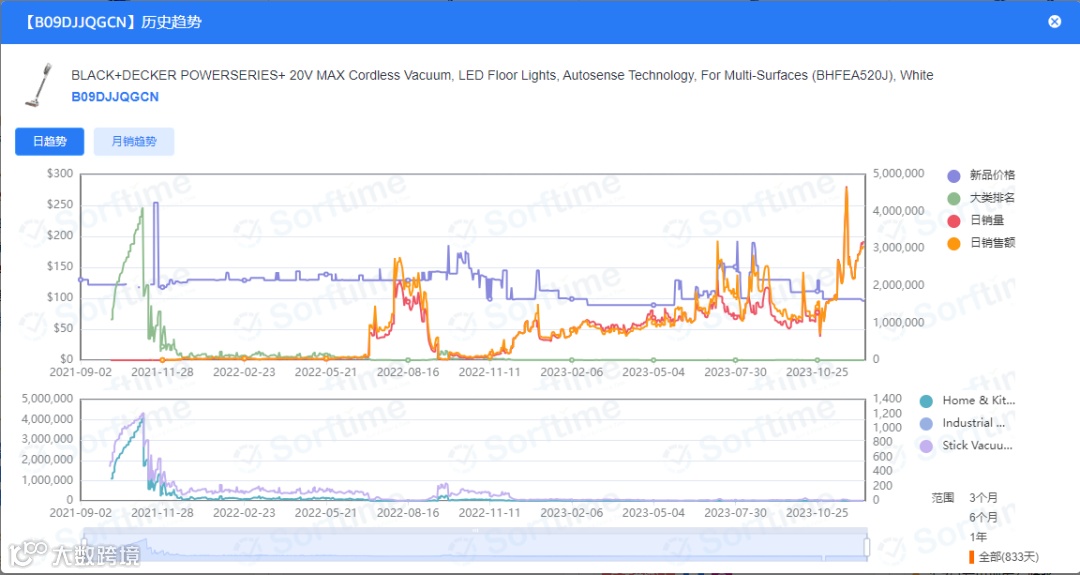This screenshot has height=575, width=1080.
Task: Click the red 日销量 legend dot
Action: (x=954, y=220)
